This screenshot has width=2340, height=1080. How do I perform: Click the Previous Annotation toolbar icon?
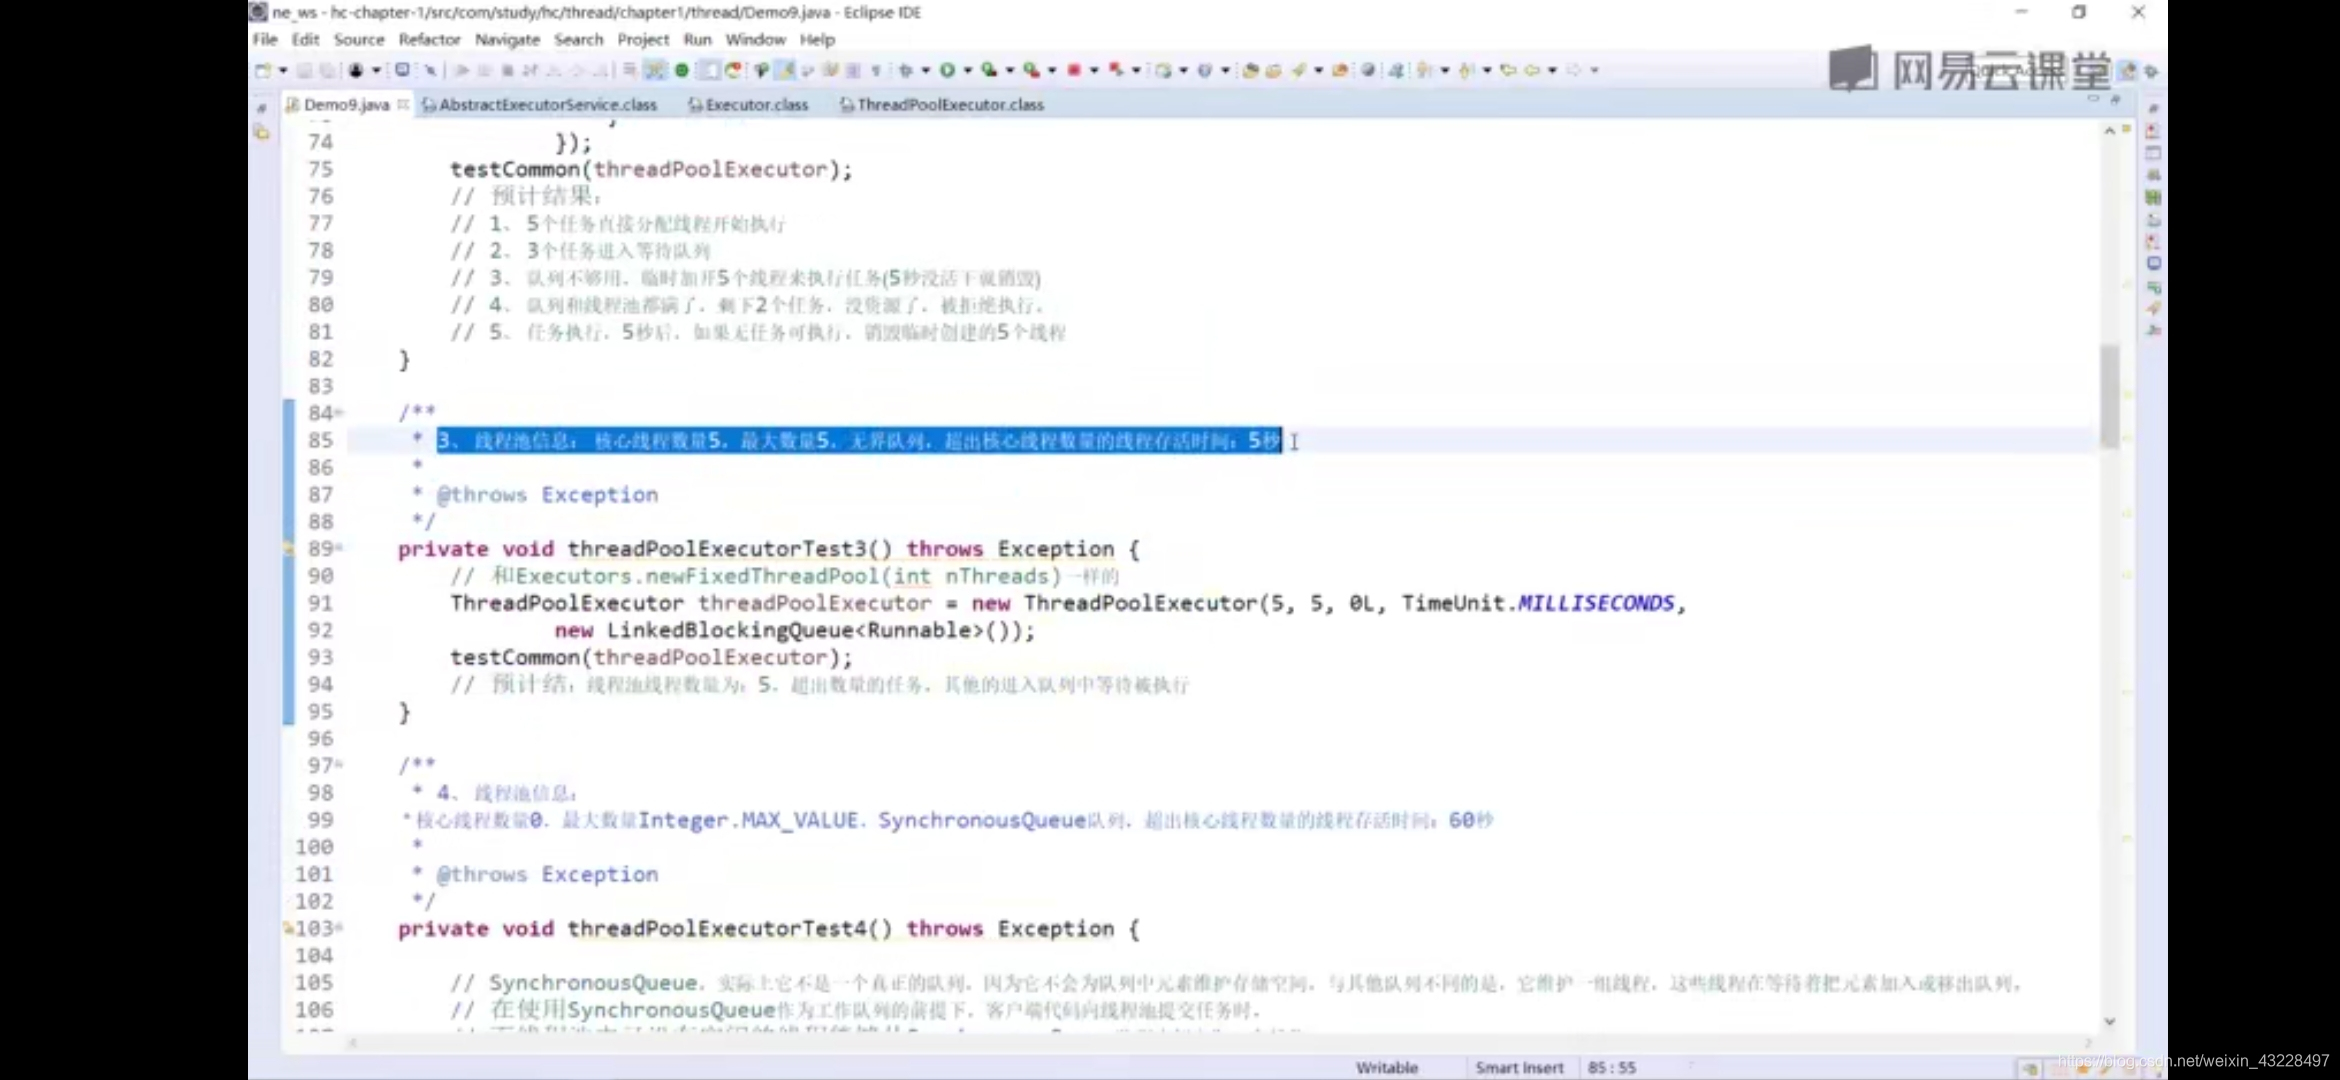click(x=1466, y=70)
